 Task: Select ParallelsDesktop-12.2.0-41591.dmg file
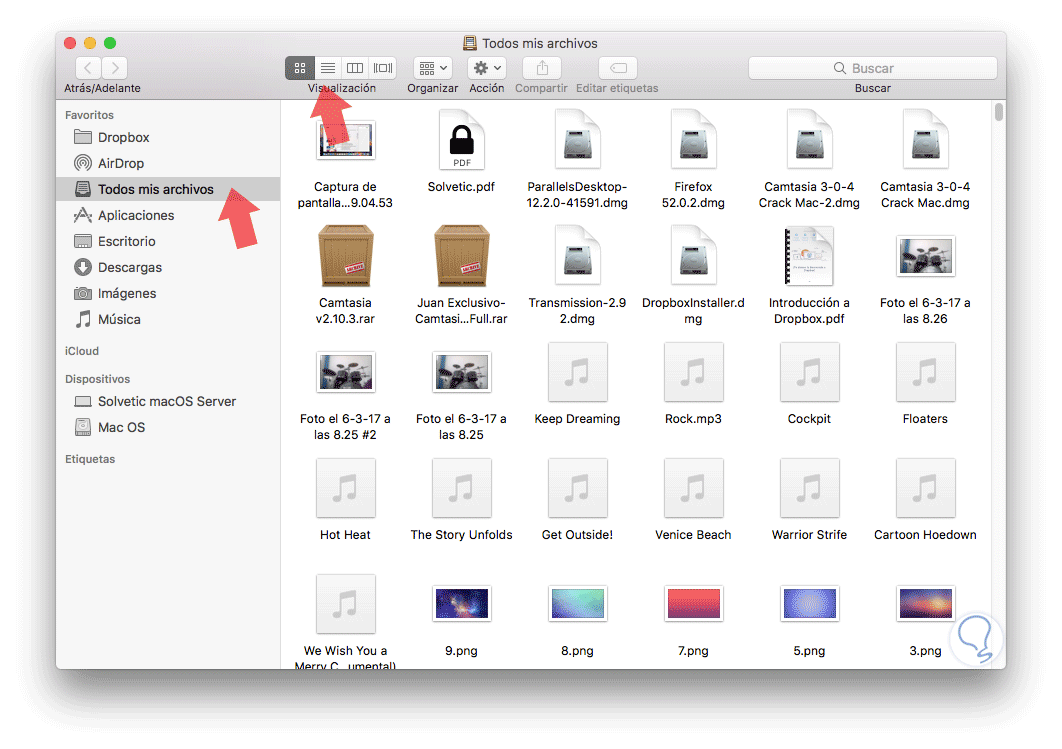pyautogui.click(x=577, y=140)
